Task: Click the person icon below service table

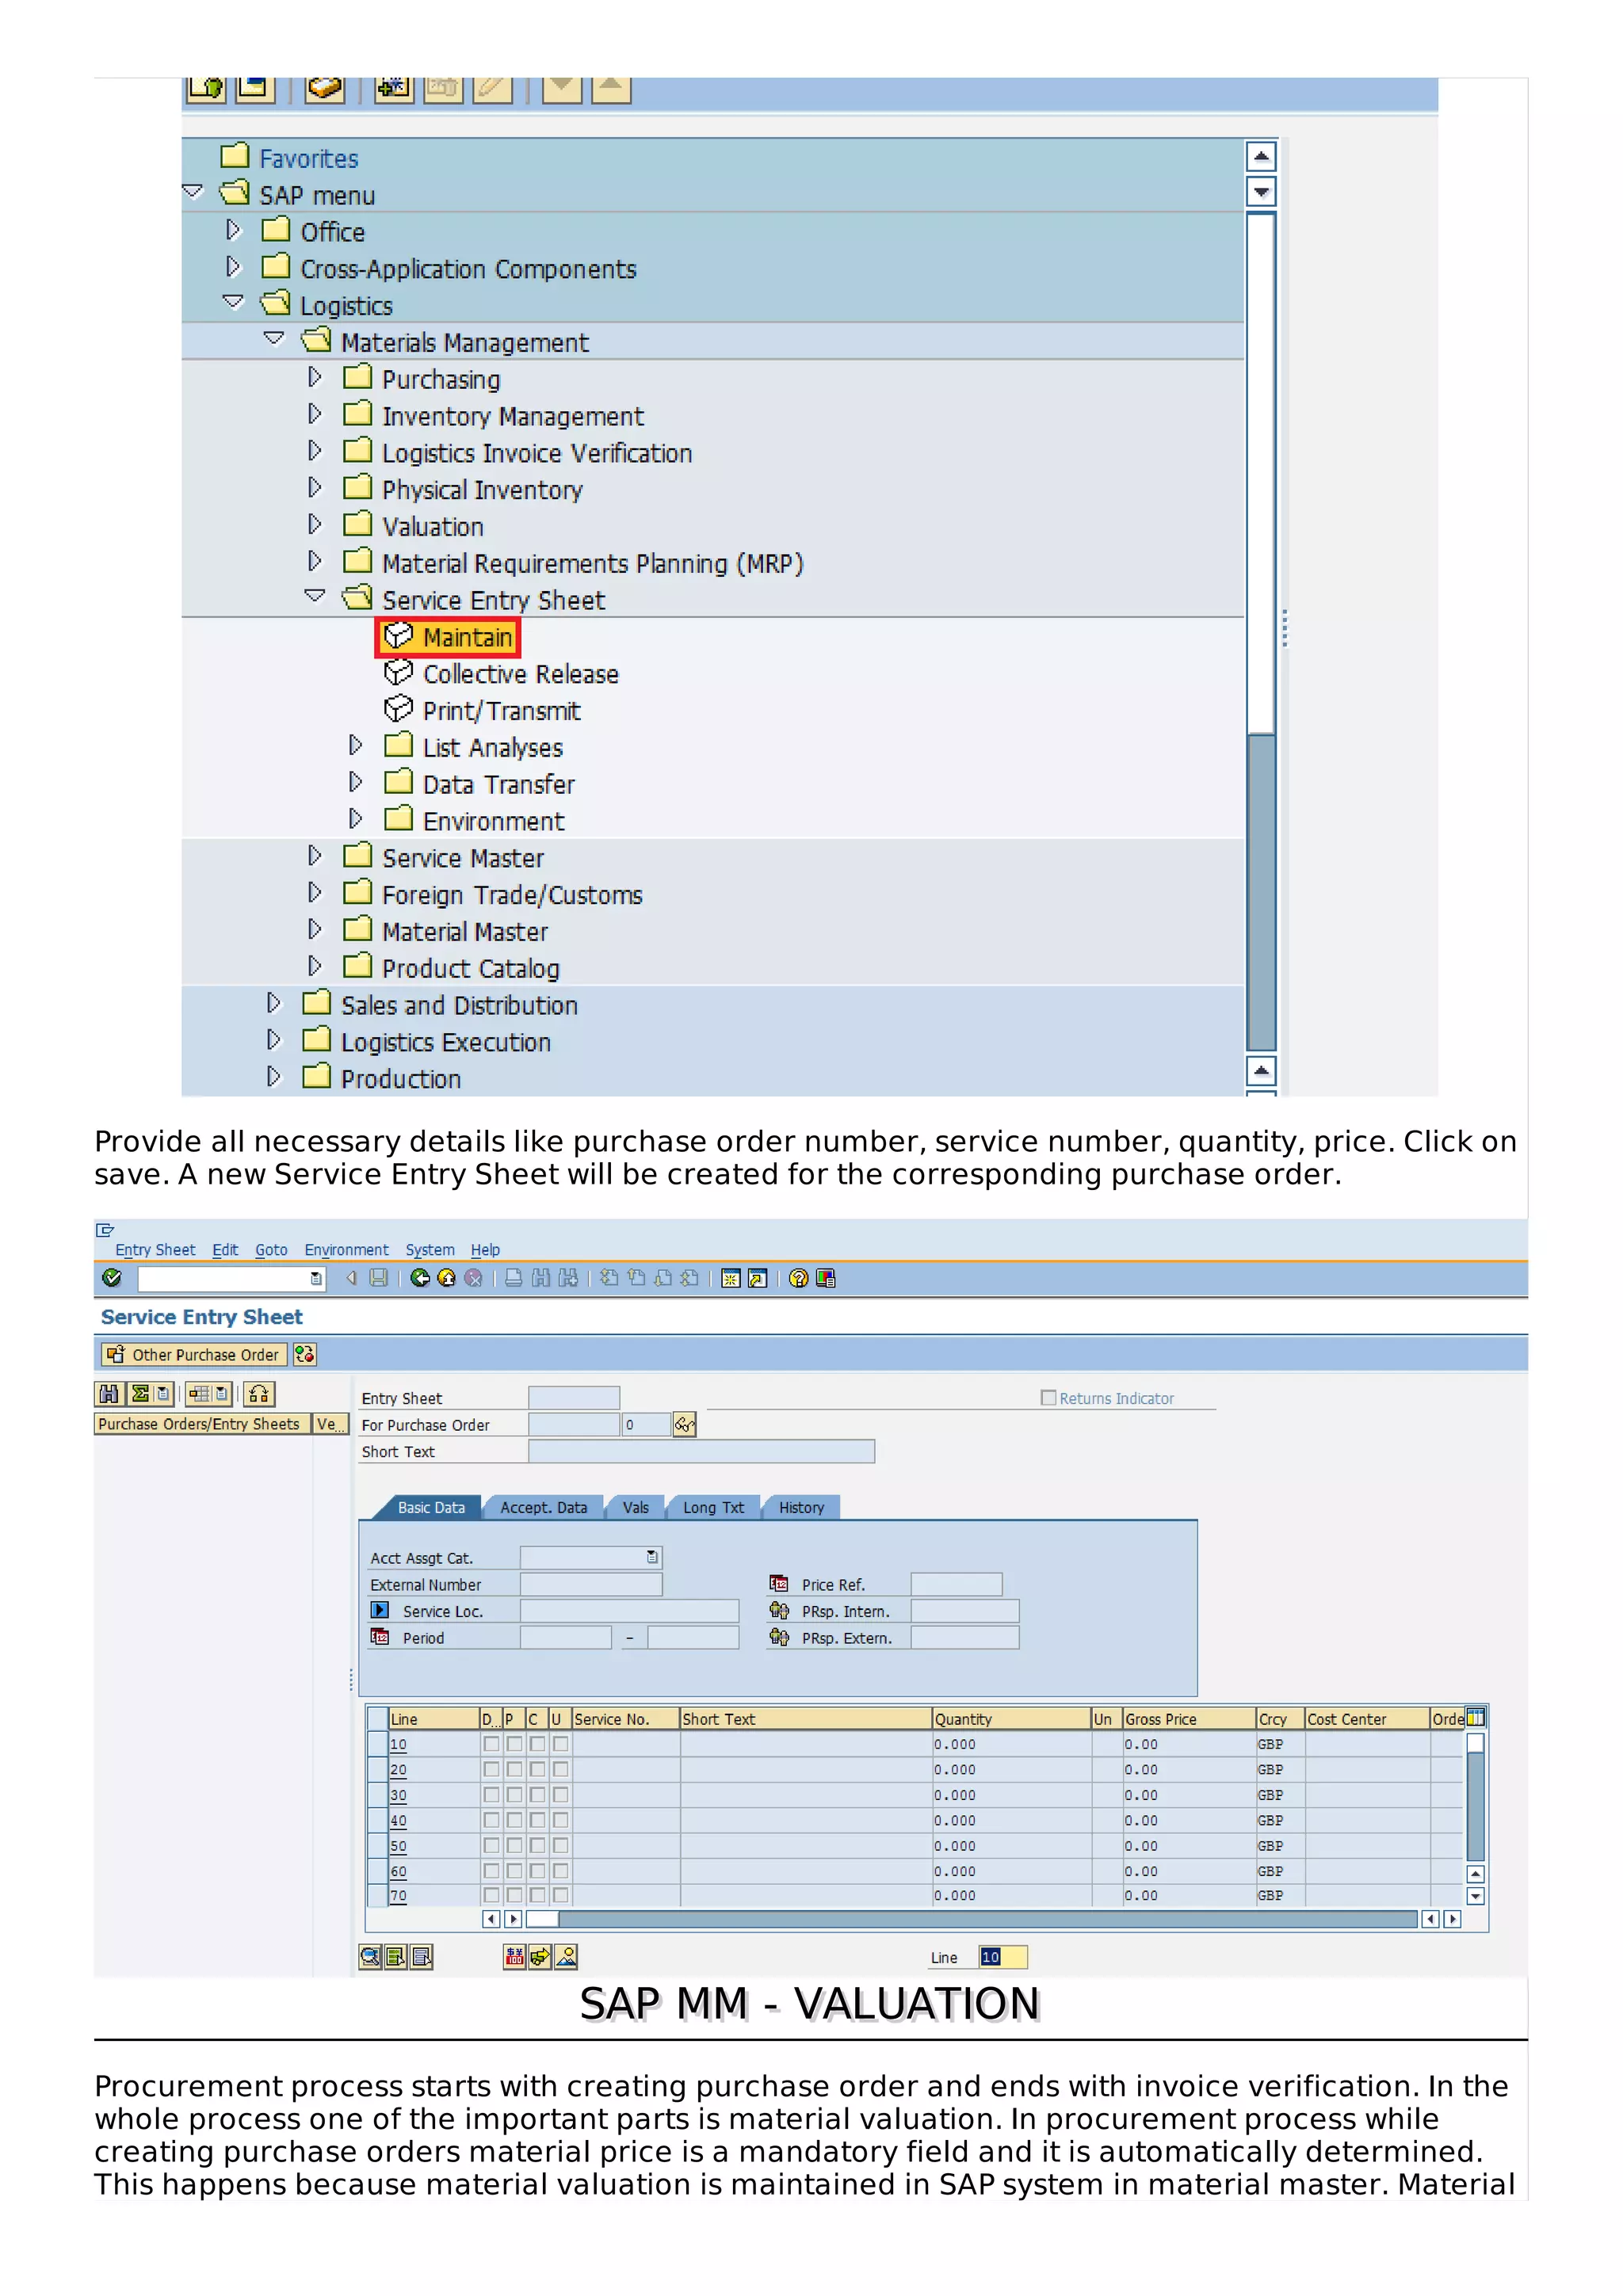Action: 566,1956
